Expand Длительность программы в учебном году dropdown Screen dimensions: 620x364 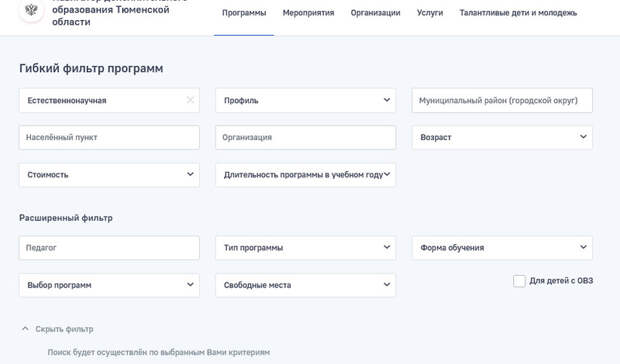coord(305,175)
